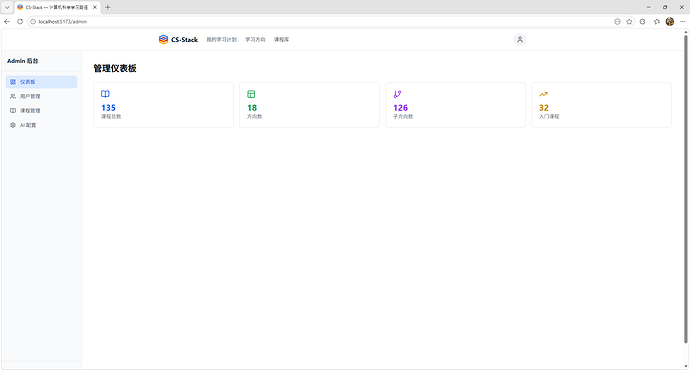
Task: Click the book icon beside 课程管理
Action: click(13, 110)
